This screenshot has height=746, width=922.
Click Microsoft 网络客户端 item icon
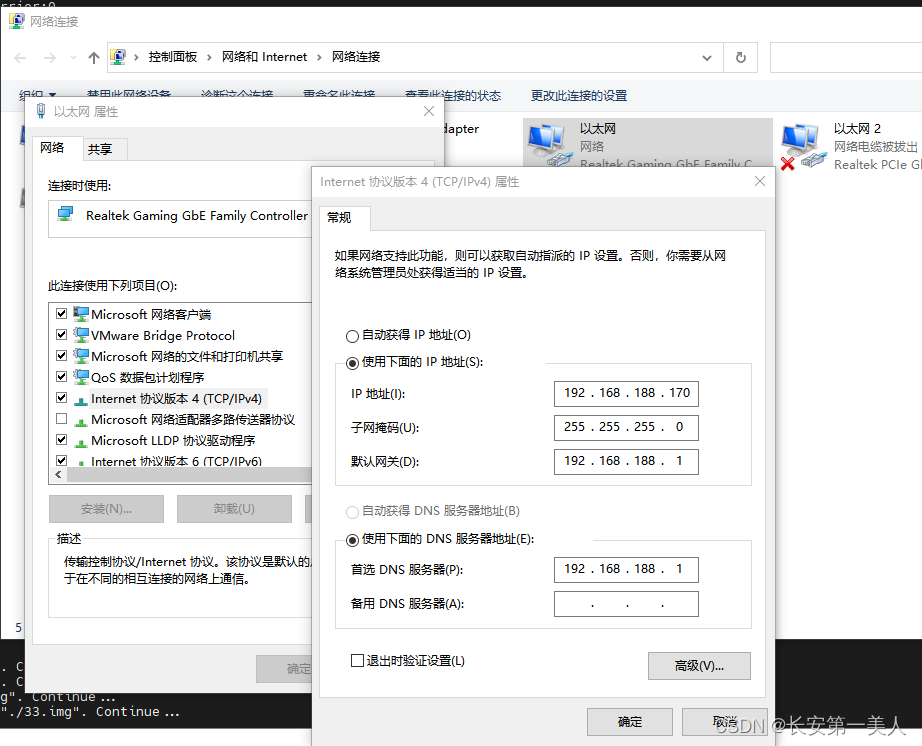click(81, 314)
